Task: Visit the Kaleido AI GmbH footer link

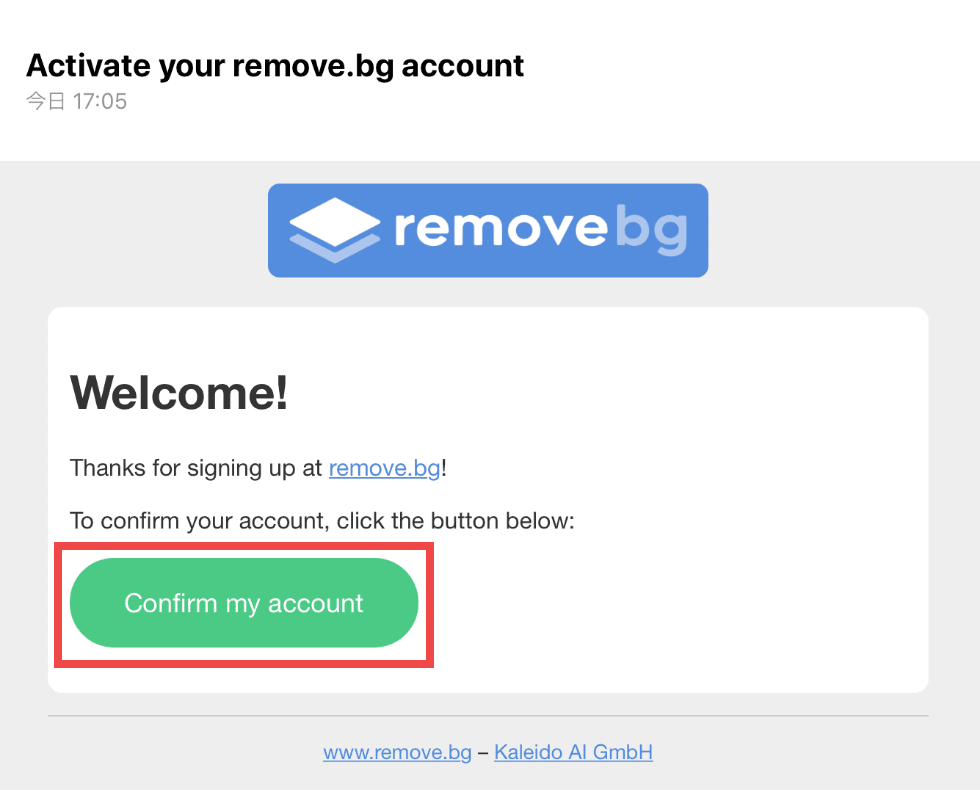Action: click(573, 752)
